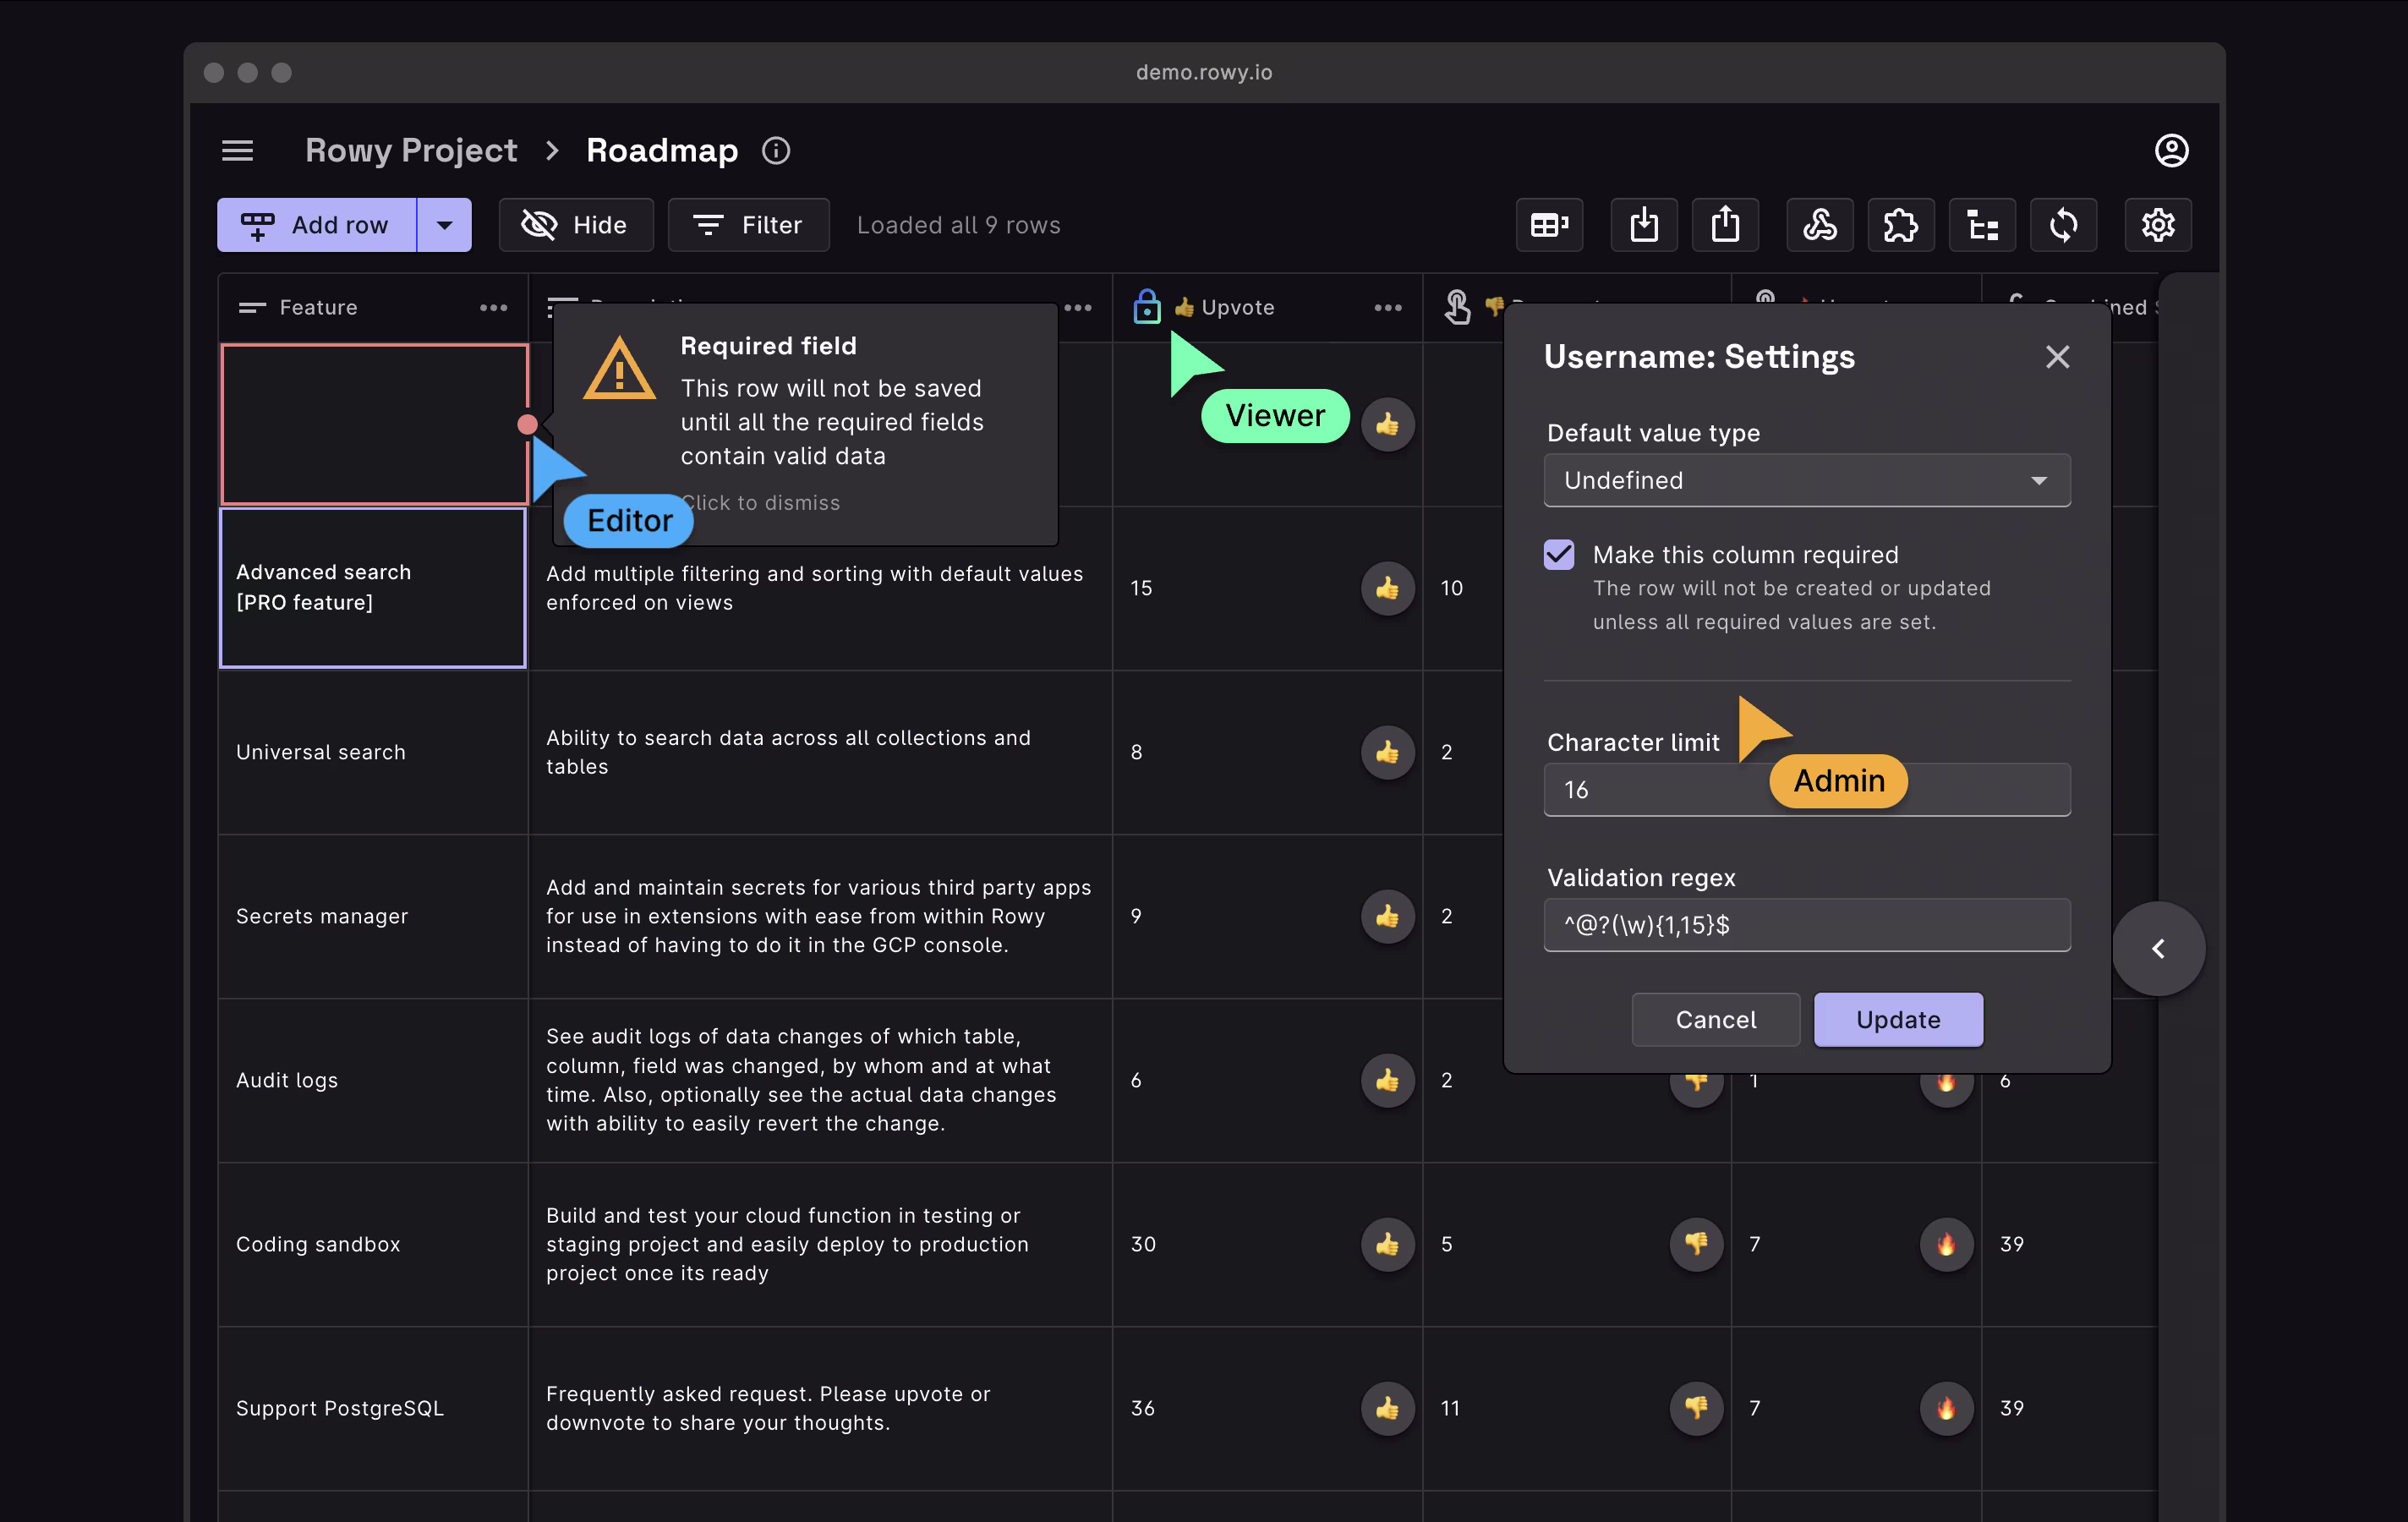The image size is (2408, 1522).
Task: Close the Username Settings dialog
Action: [2057, 357]
